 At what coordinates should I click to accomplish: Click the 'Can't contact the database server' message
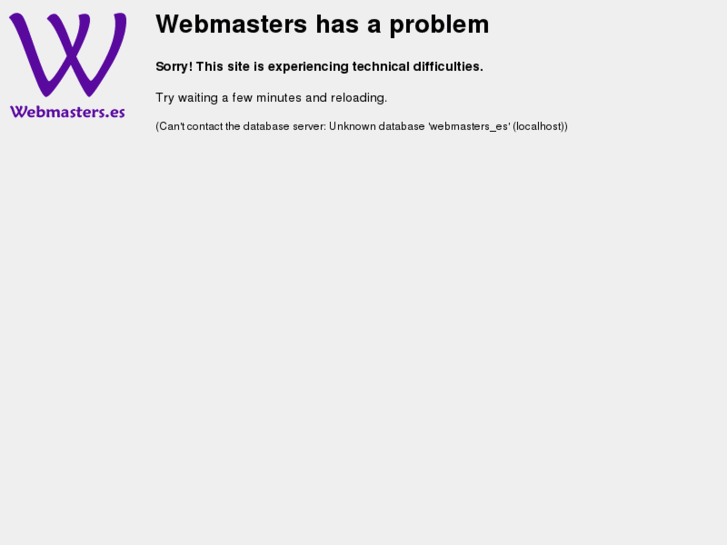pos(362,126)
